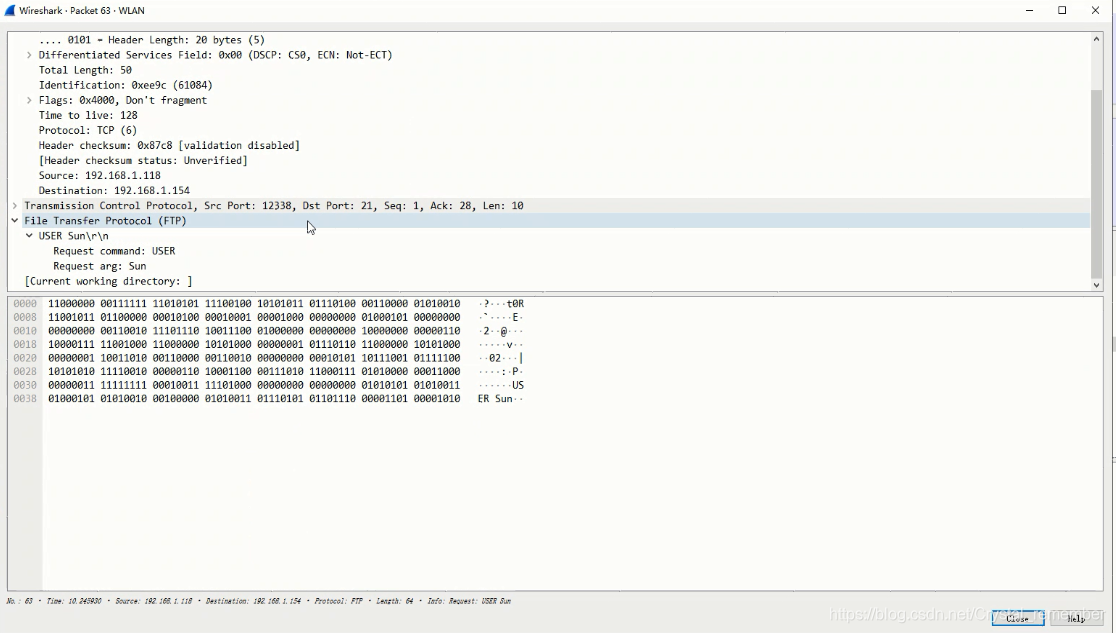Expand the Flags: 0x4000 row
This screenshot has height=633, width=1116.
click(x=29, y=100)
